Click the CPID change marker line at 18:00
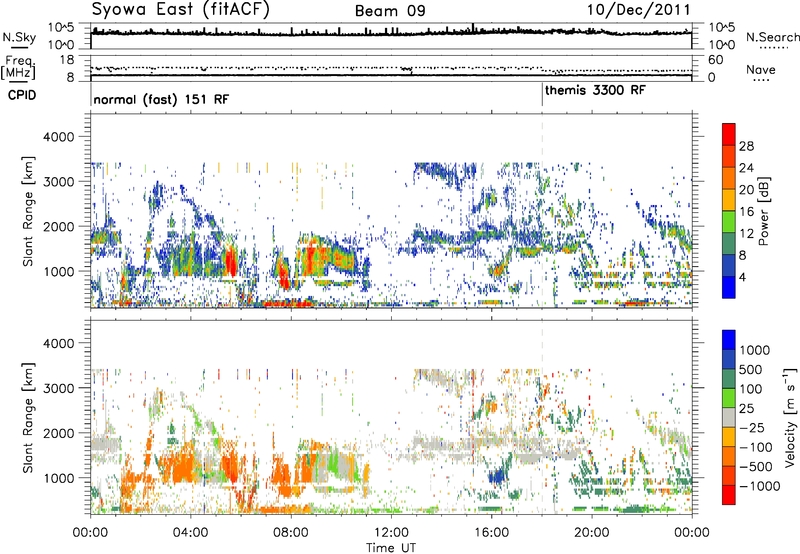The image size is (800, 554). coord(542,94)
